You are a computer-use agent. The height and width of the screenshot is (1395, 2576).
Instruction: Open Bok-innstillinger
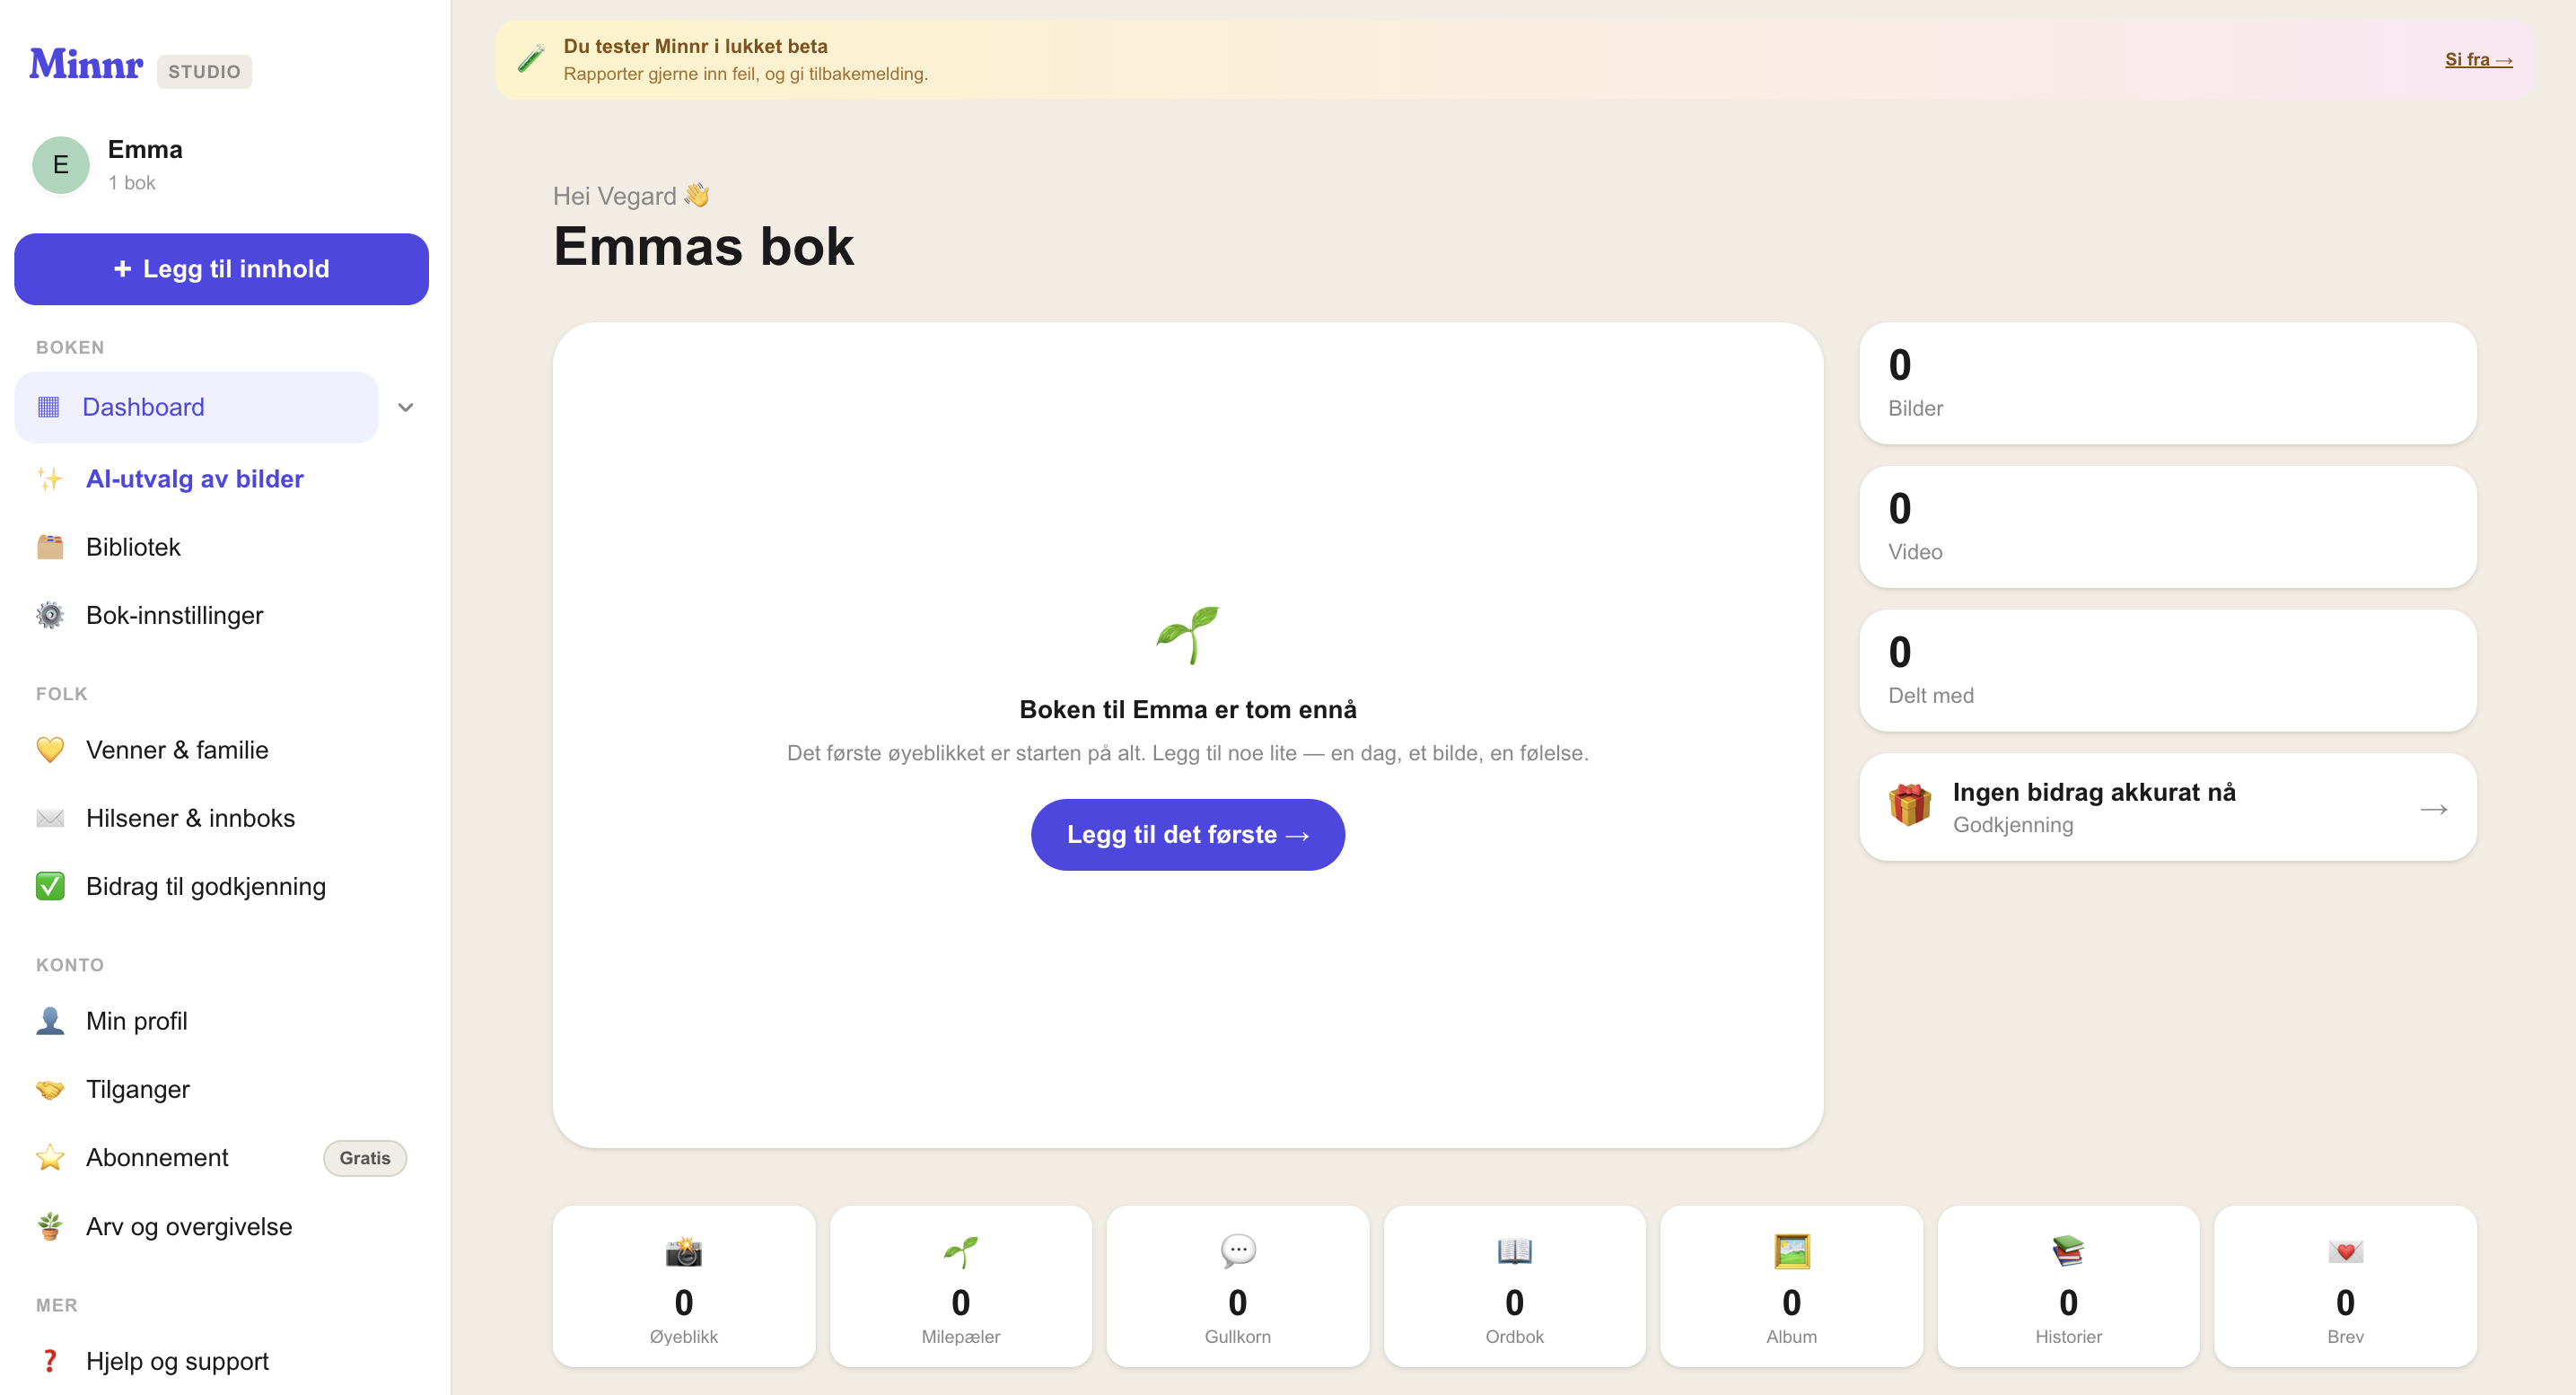coord(221,615)
